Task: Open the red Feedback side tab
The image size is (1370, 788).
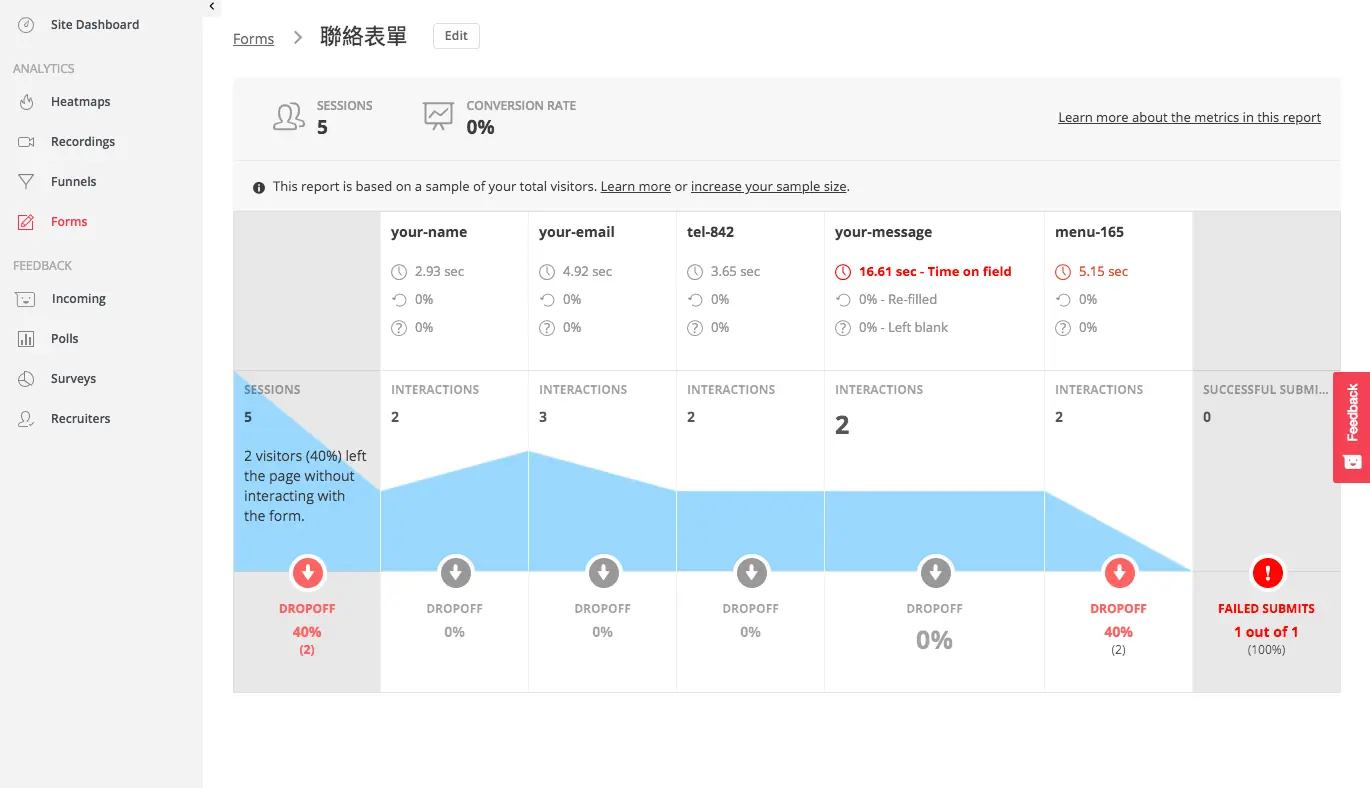Action: pyautogui.click(x=1352, y=428)
